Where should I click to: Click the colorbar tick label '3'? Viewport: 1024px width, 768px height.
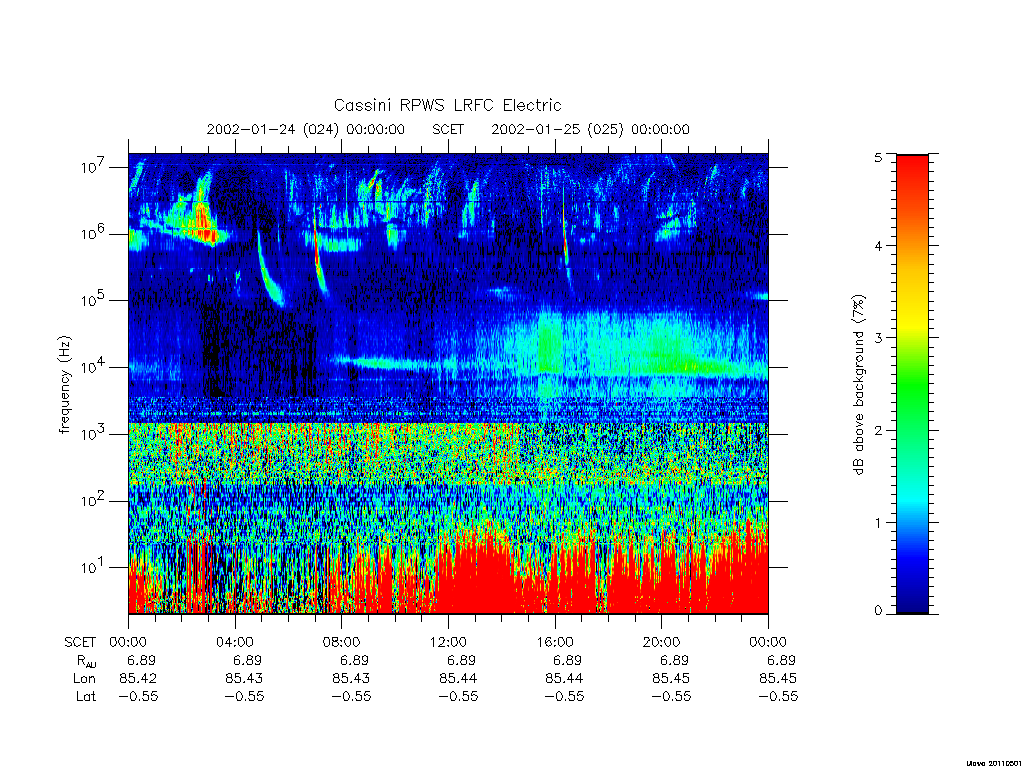[878, 338]
